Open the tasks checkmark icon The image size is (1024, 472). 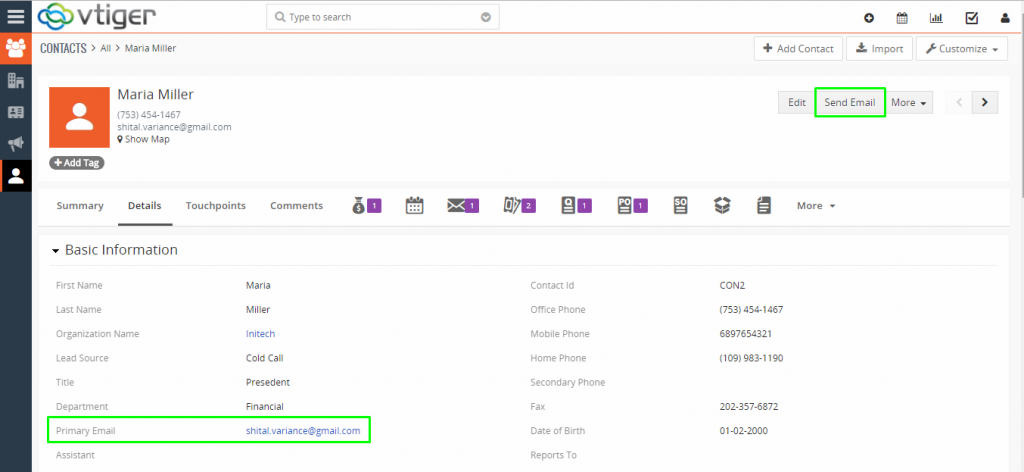[x=971, y=18]
